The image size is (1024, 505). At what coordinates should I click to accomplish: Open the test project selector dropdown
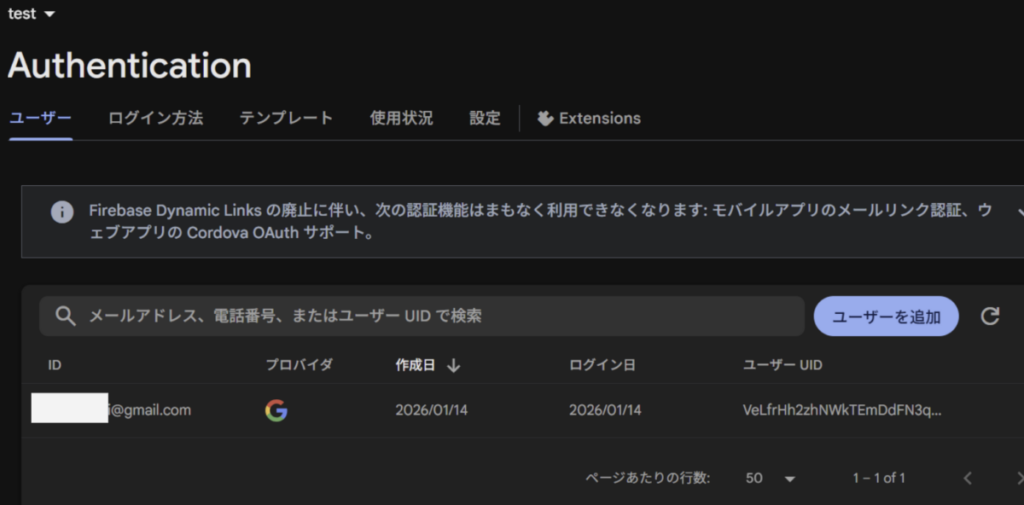(31, 14)
